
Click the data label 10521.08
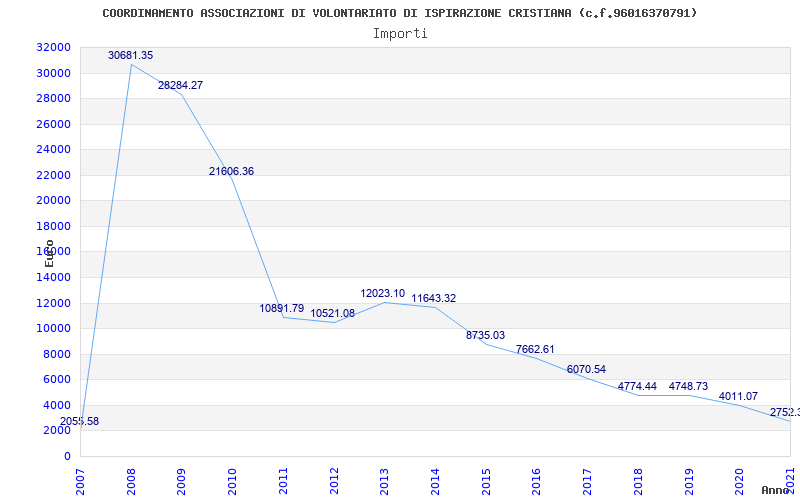(x=332, y=313)
